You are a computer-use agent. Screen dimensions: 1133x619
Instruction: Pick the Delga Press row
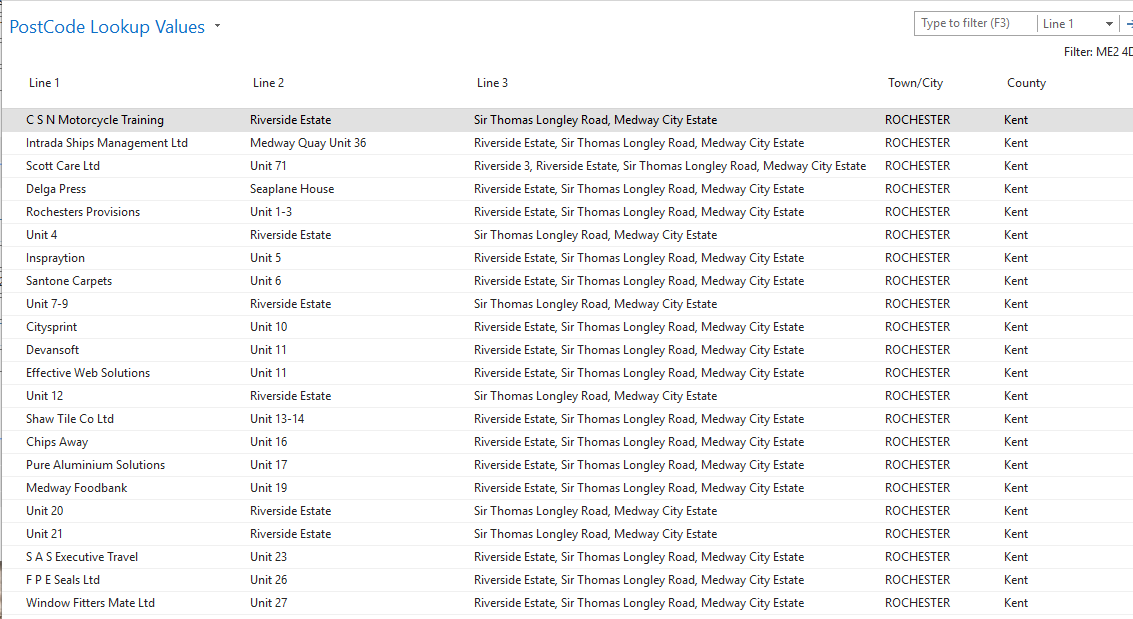tap(566, 189)
